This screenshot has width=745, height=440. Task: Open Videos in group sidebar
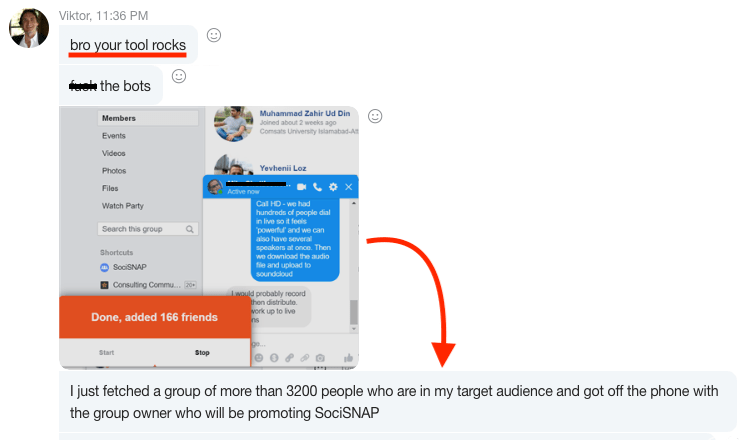pyautogui.click(x=114, y=153)
